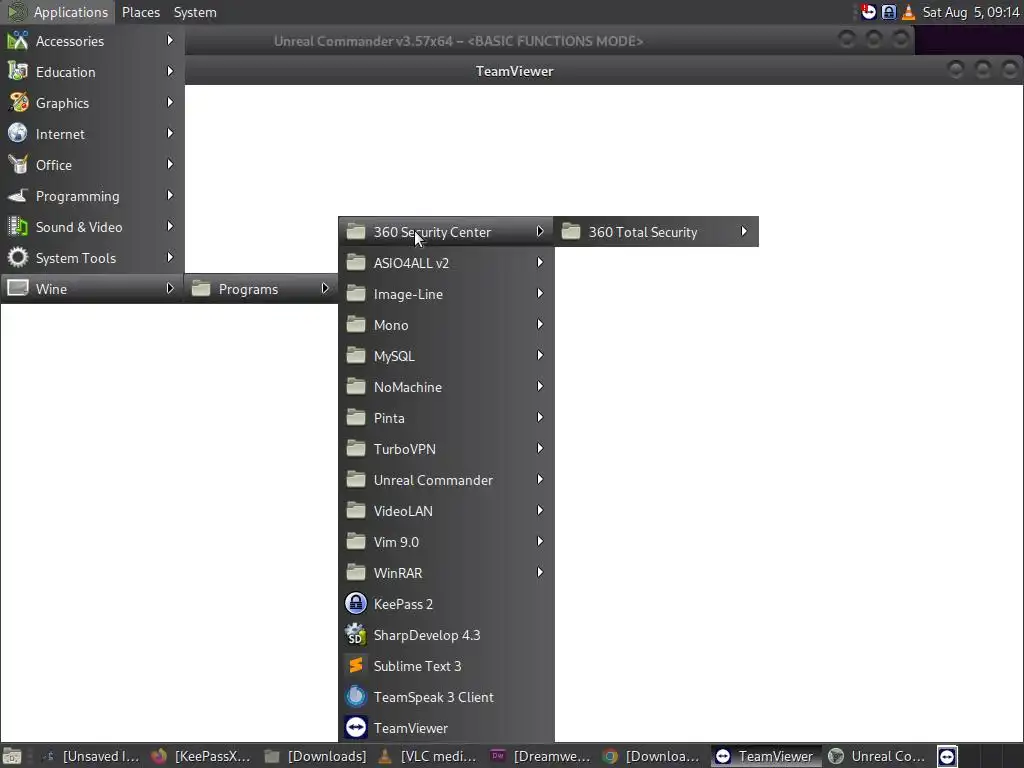The image size is (1024, 768).
Task: Expand the NoMachine submenu arrow
Action: [x=539, y=386]
